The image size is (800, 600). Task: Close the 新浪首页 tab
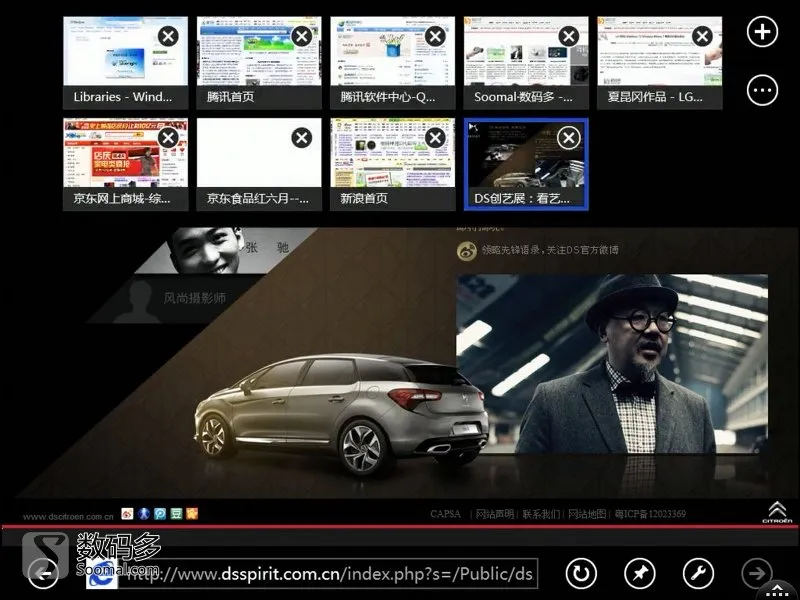point(435,138)
